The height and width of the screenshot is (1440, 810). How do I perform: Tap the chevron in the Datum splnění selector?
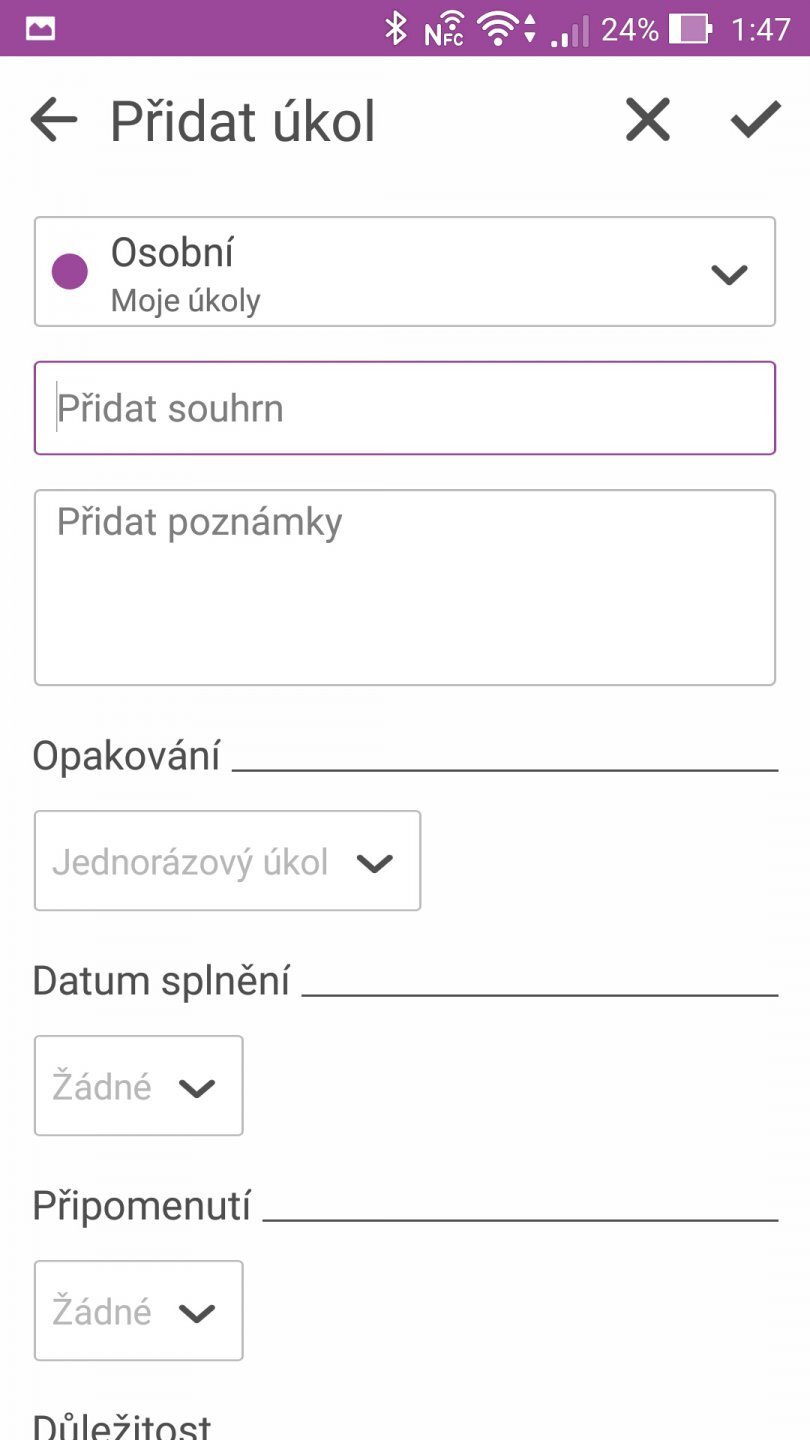coord(196,1088)
